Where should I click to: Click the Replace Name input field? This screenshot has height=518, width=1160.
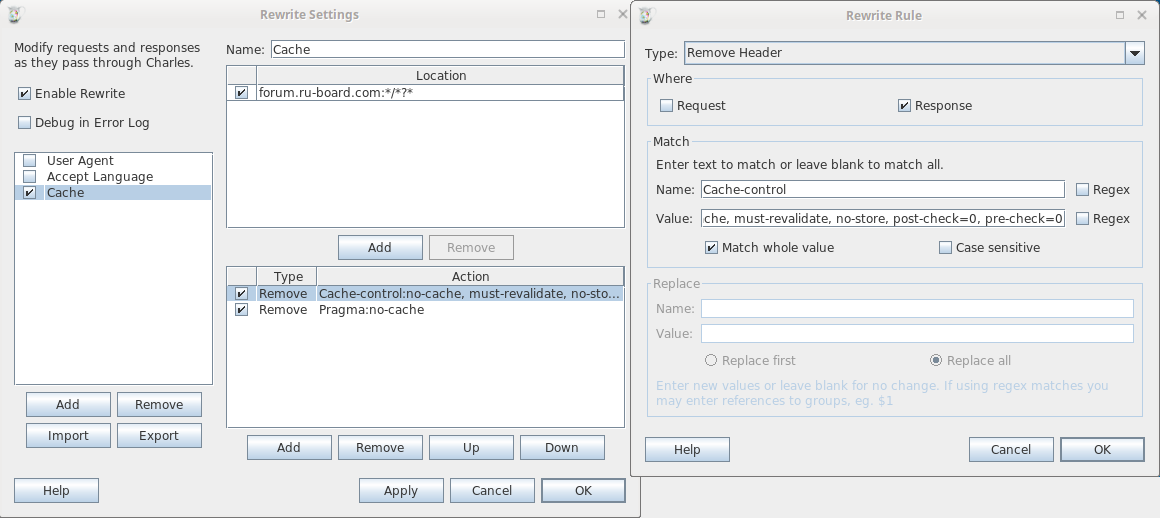click(917, 309)
